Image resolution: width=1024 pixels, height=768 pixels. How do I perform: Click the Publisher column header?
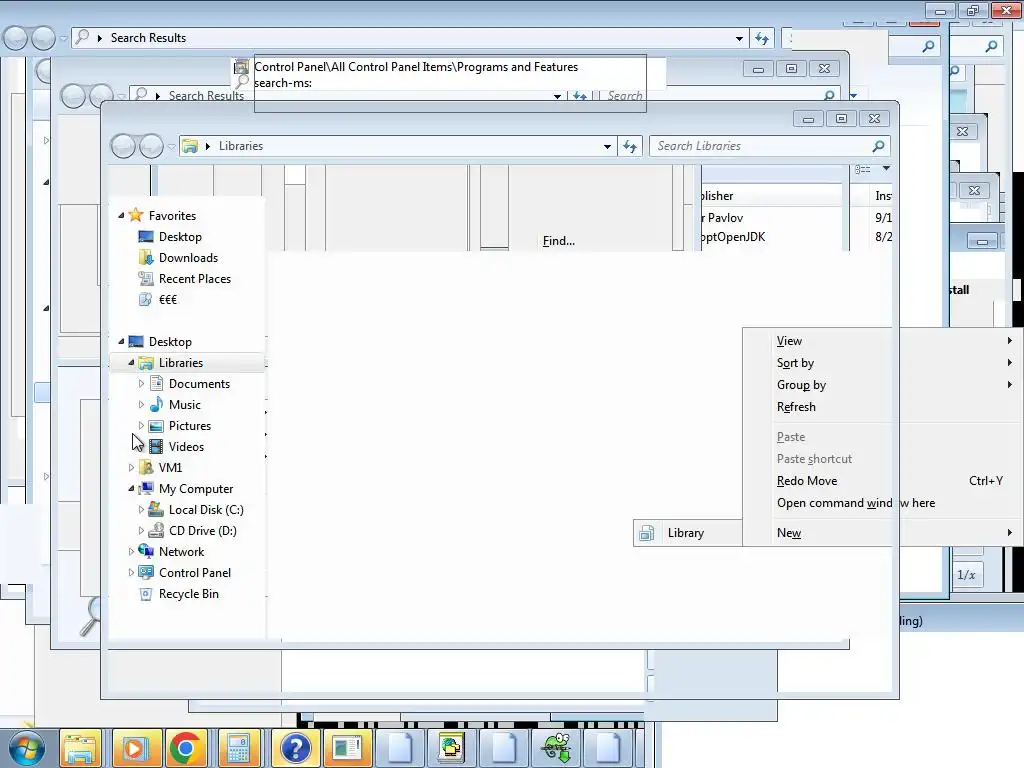point(771,195)
